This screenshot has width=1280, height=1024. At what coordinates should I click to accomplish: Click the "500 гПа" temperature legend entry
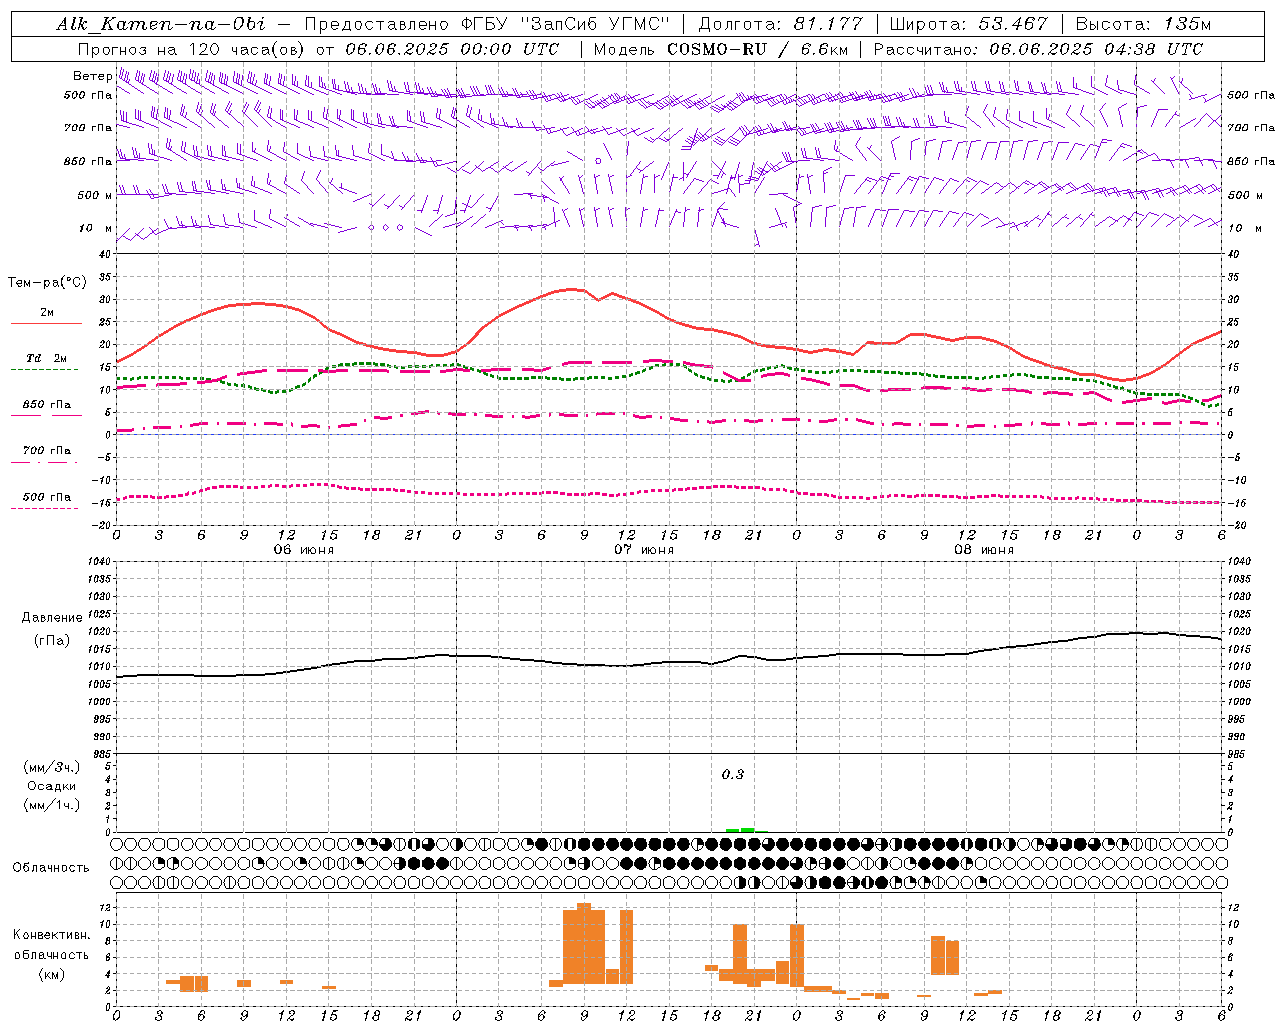(46, 497)
